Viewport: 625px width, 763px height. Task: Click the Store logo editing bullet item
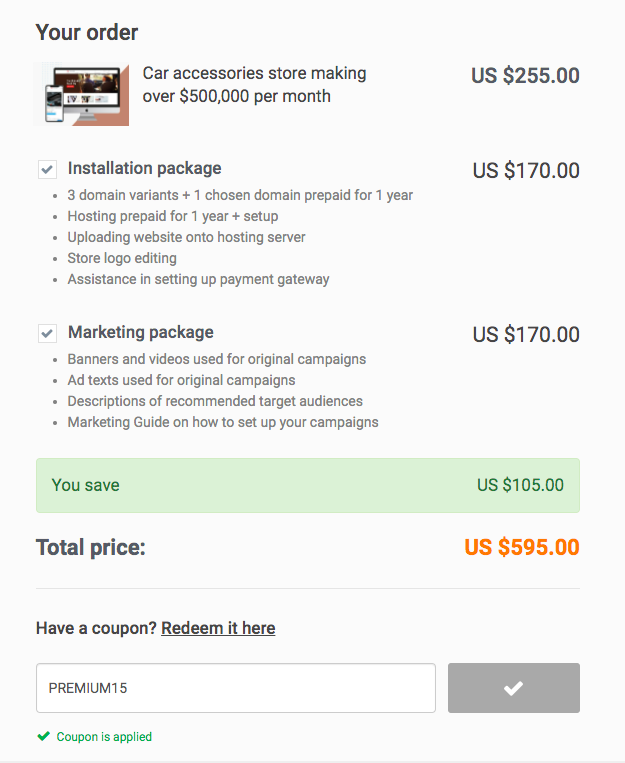(x=122, y=258)
